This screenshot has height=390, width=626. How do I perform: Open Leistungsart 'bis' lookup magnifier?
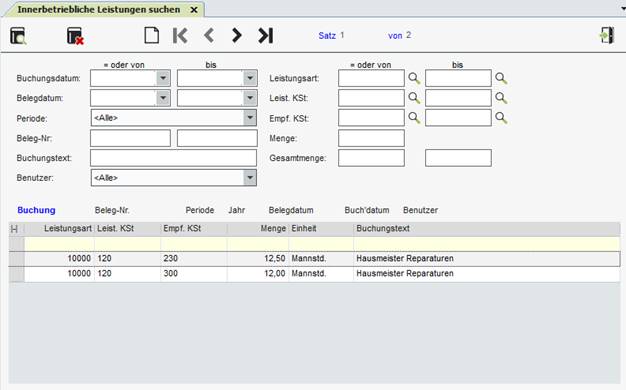point(501,78)
